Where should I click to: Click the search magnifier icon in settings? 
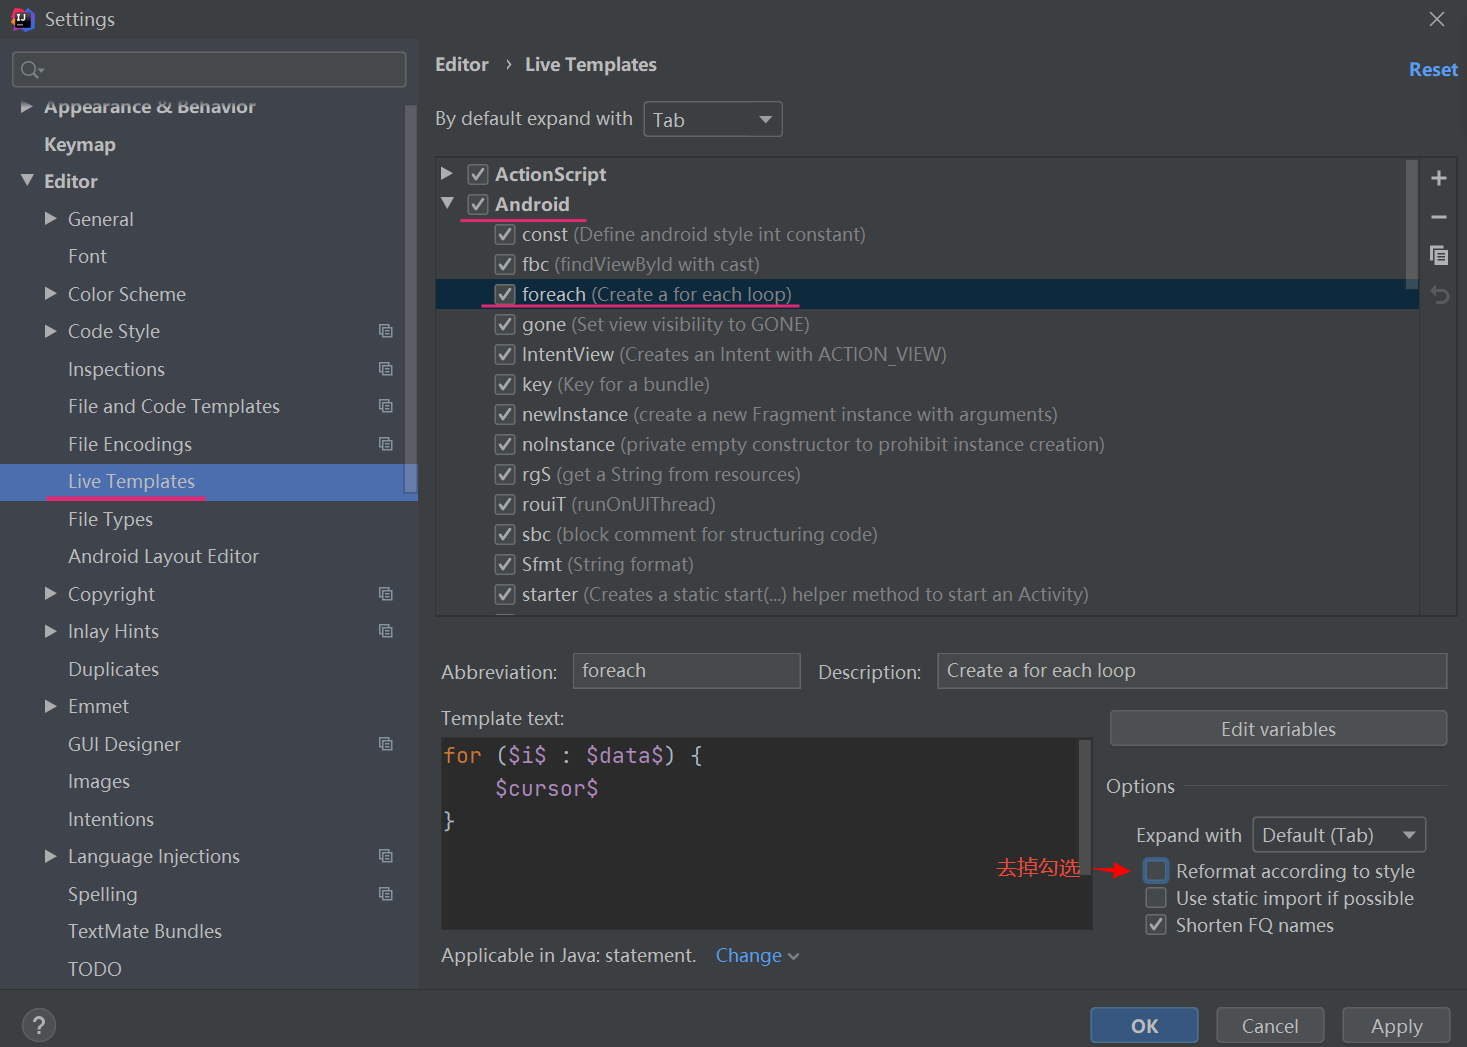point(31,69)
